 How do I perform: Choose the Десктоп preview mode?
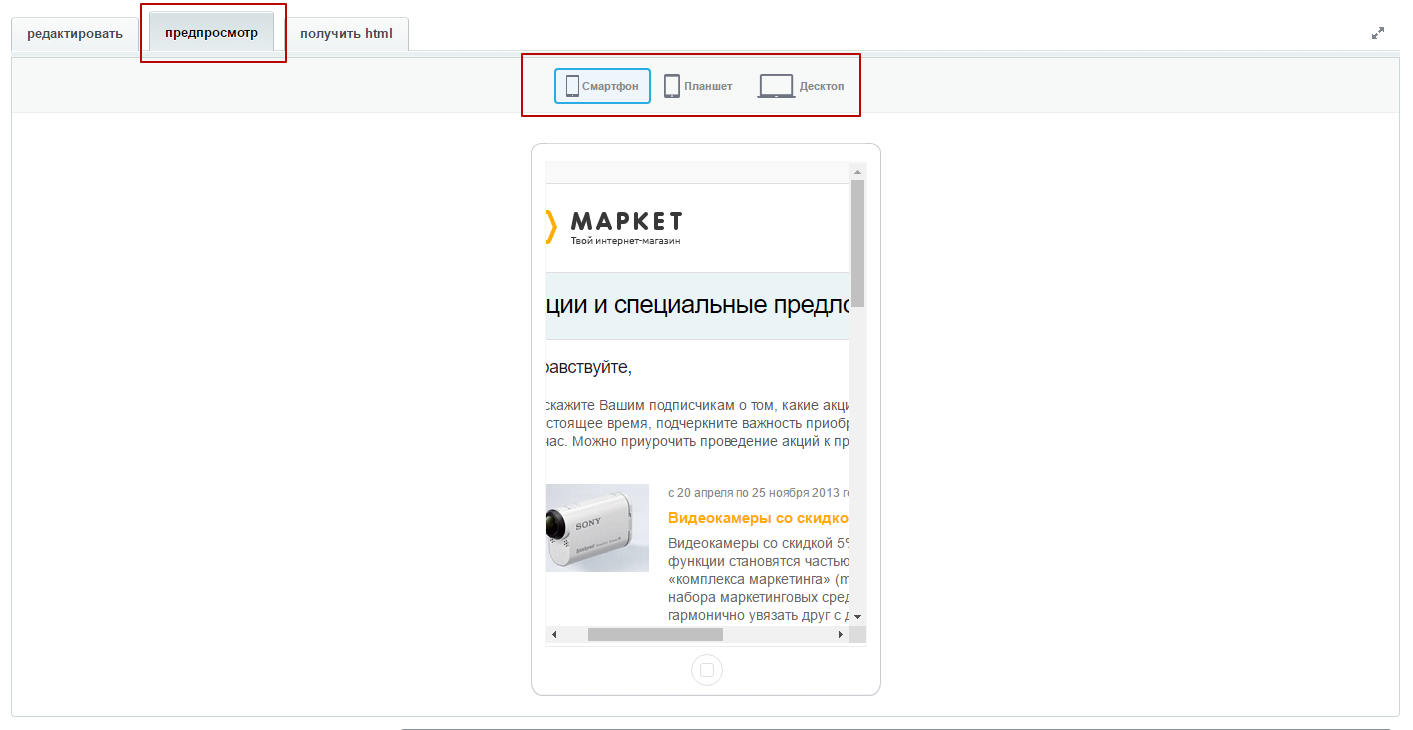point(801,86)
